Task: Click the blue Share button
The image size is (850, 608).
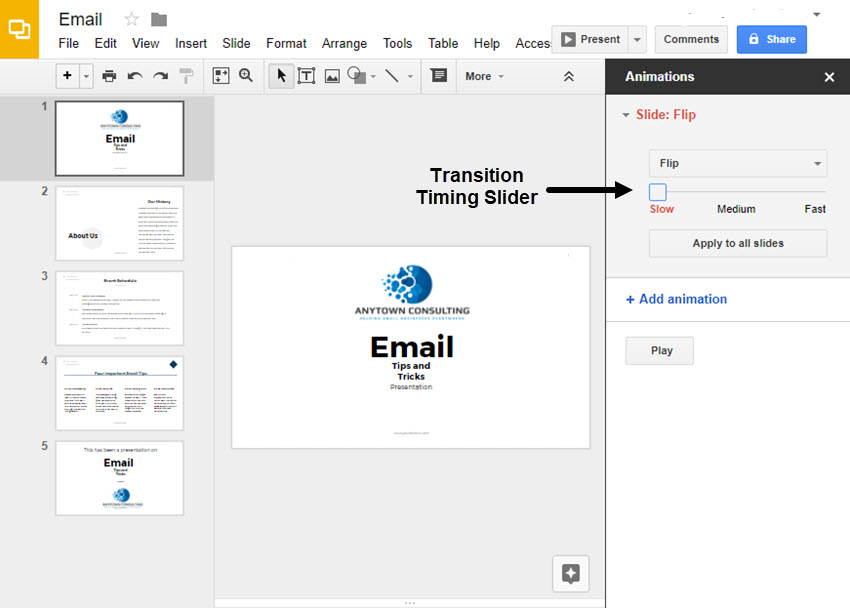Action: click(x=771, y=39)
